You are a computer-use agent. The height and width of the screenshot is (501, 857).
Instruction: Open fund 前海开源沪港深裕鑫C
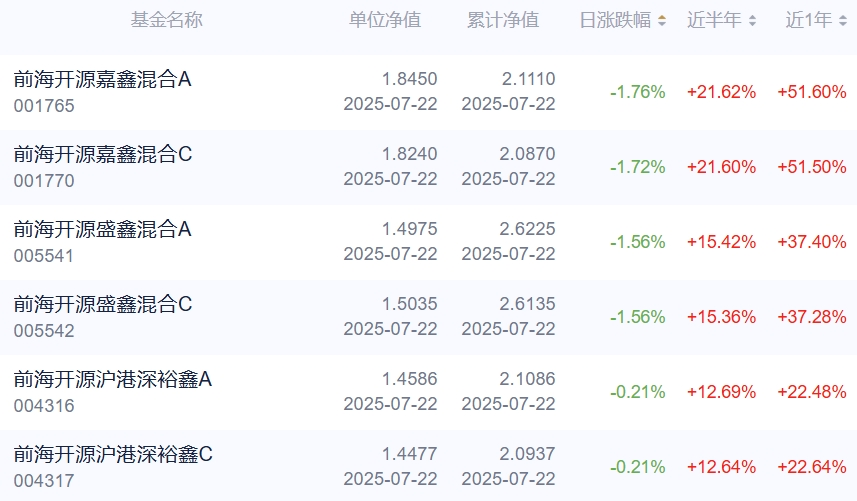tap(113, 455)
